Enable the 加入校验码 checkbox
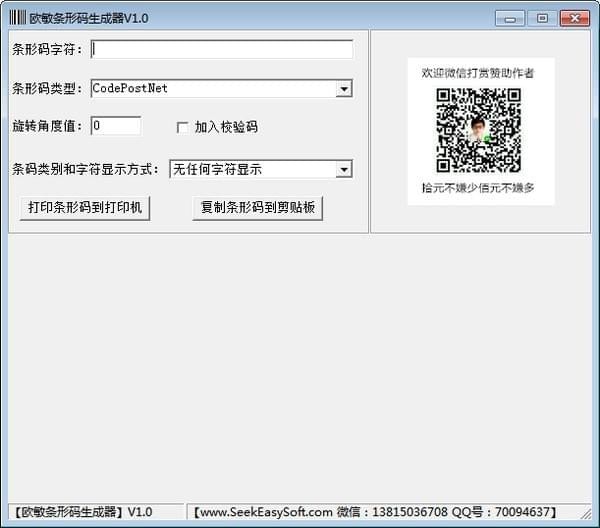This screenshot has width=600, height=528. [x=182, y=127]
